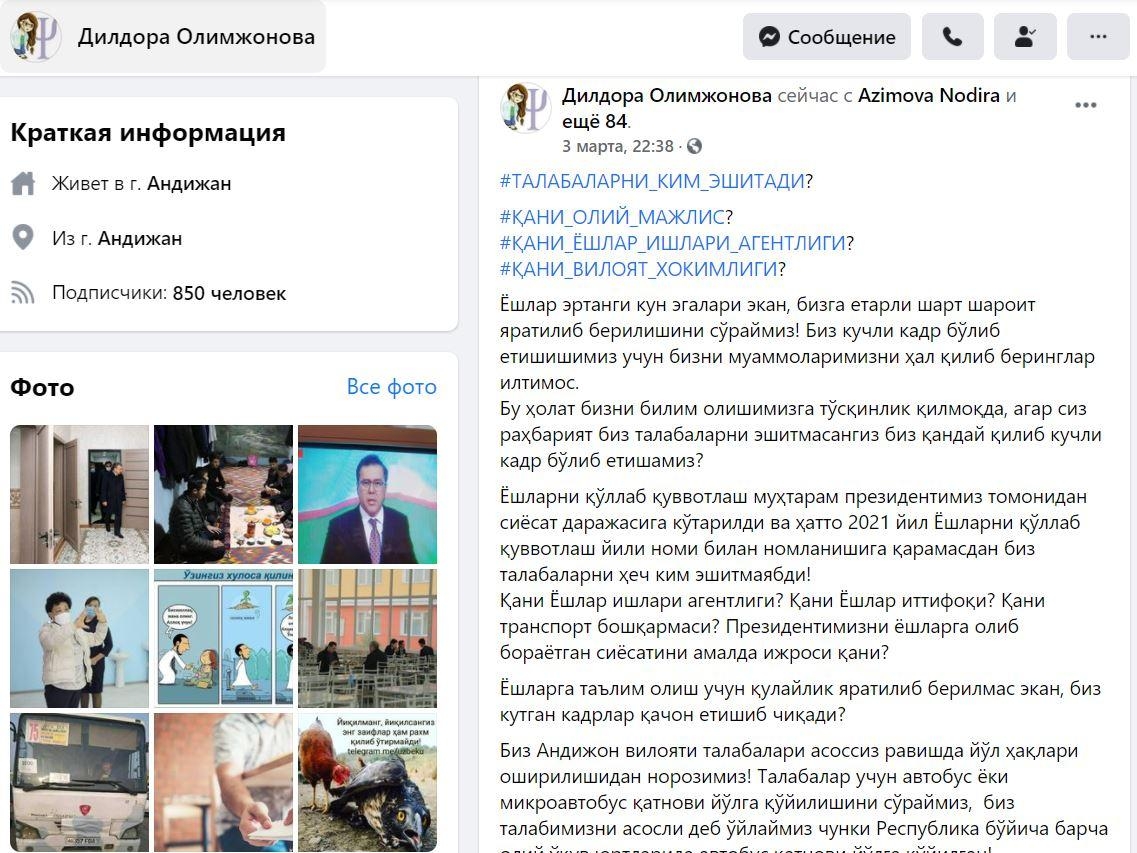Open the TV news presenter photo thumbnail
Screen dimensions: 1137x853
pos(368,495)
